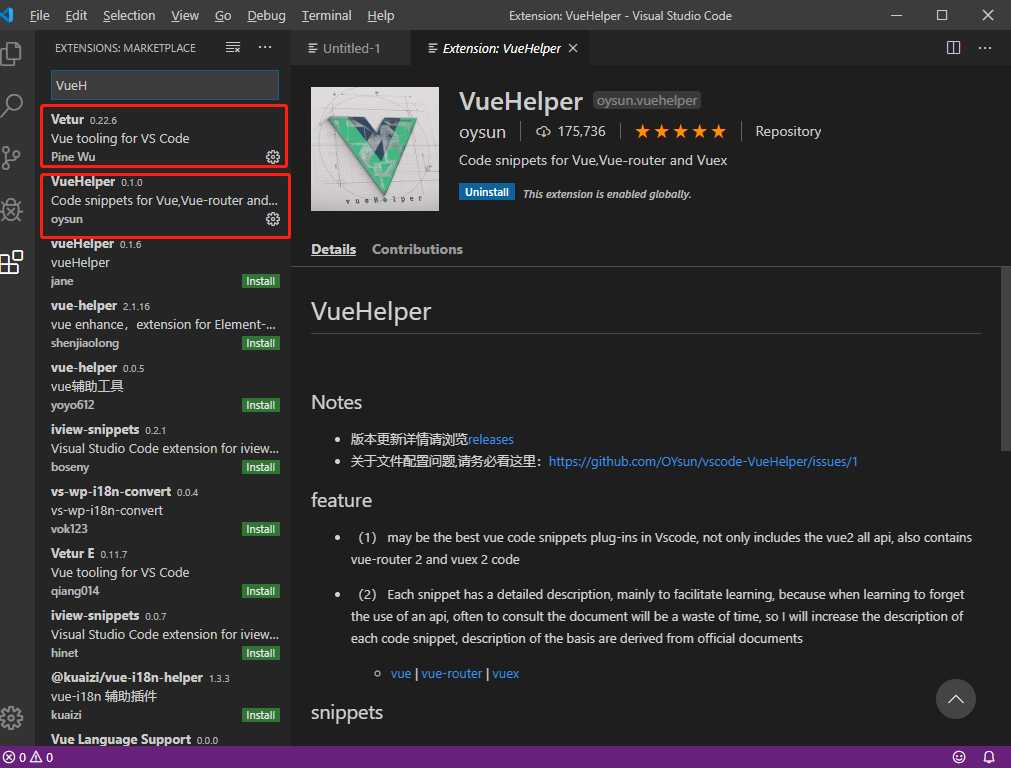Switch to the Untitled-1 tab
The width and height of the screenshot is (1011, 768).
click(351, 48)
